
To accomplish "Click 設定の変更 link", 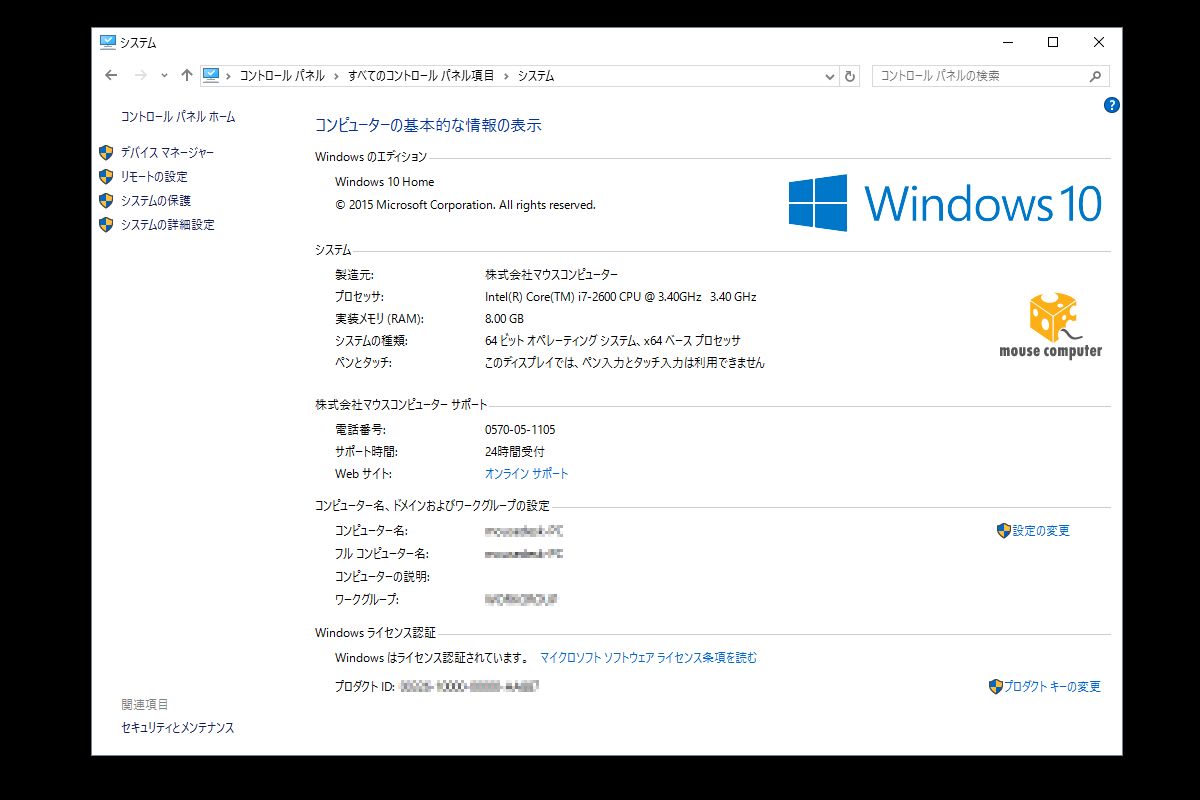I will (x=1041, y=531).
